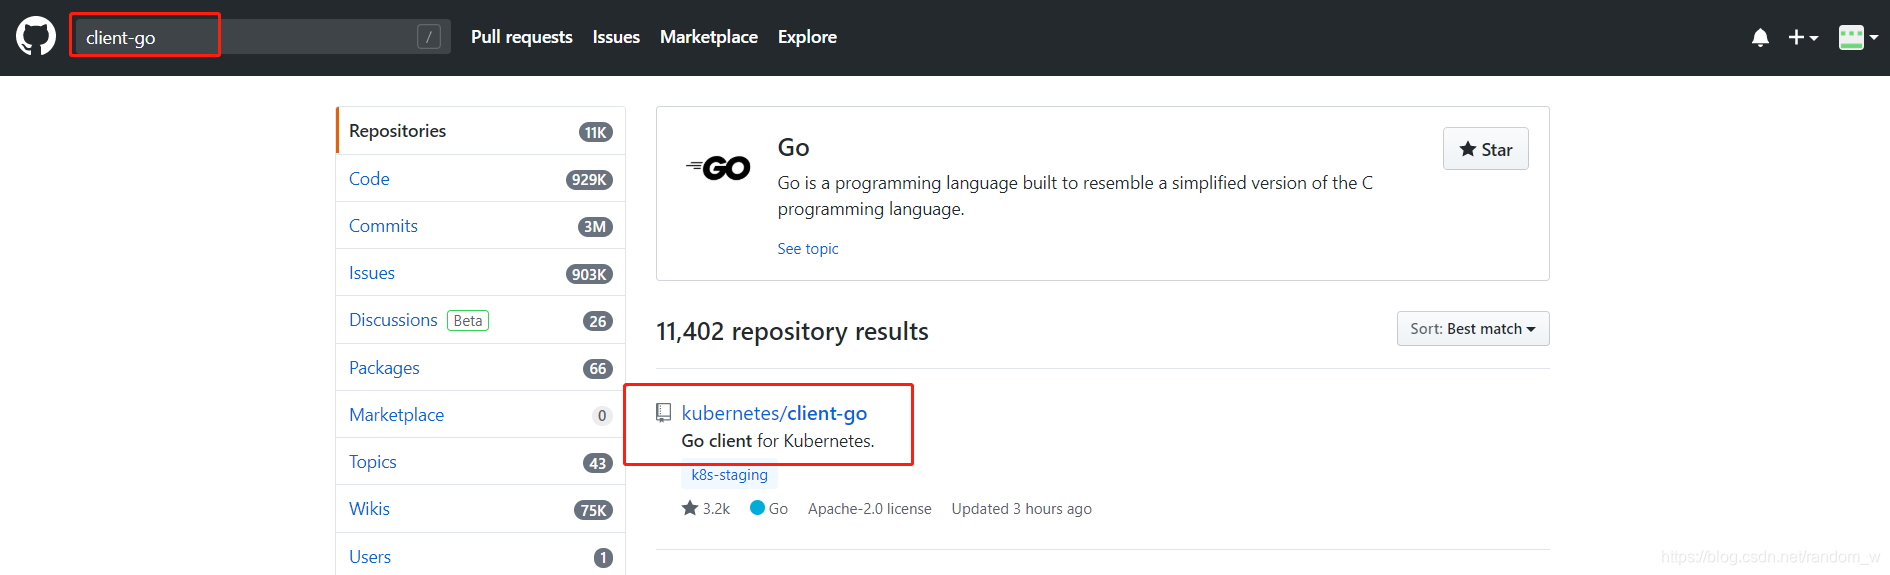Open Pull requests in top navigation
The height and width of the screenshot is (575, 1890).
[x=521, y=37]
